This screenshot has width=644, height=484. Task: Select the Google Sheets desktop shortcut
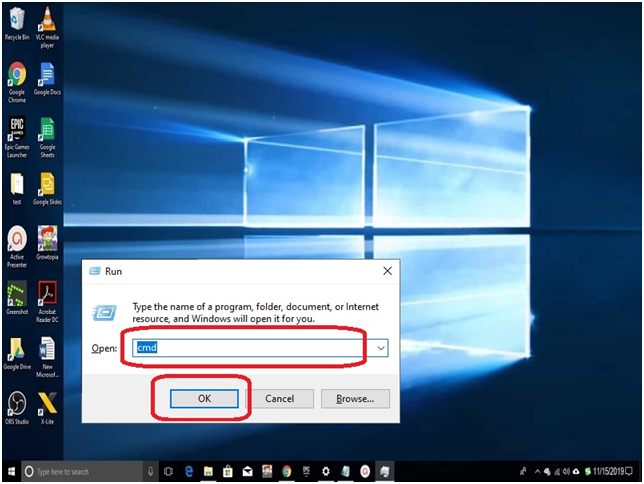click(x=47, y=137)
